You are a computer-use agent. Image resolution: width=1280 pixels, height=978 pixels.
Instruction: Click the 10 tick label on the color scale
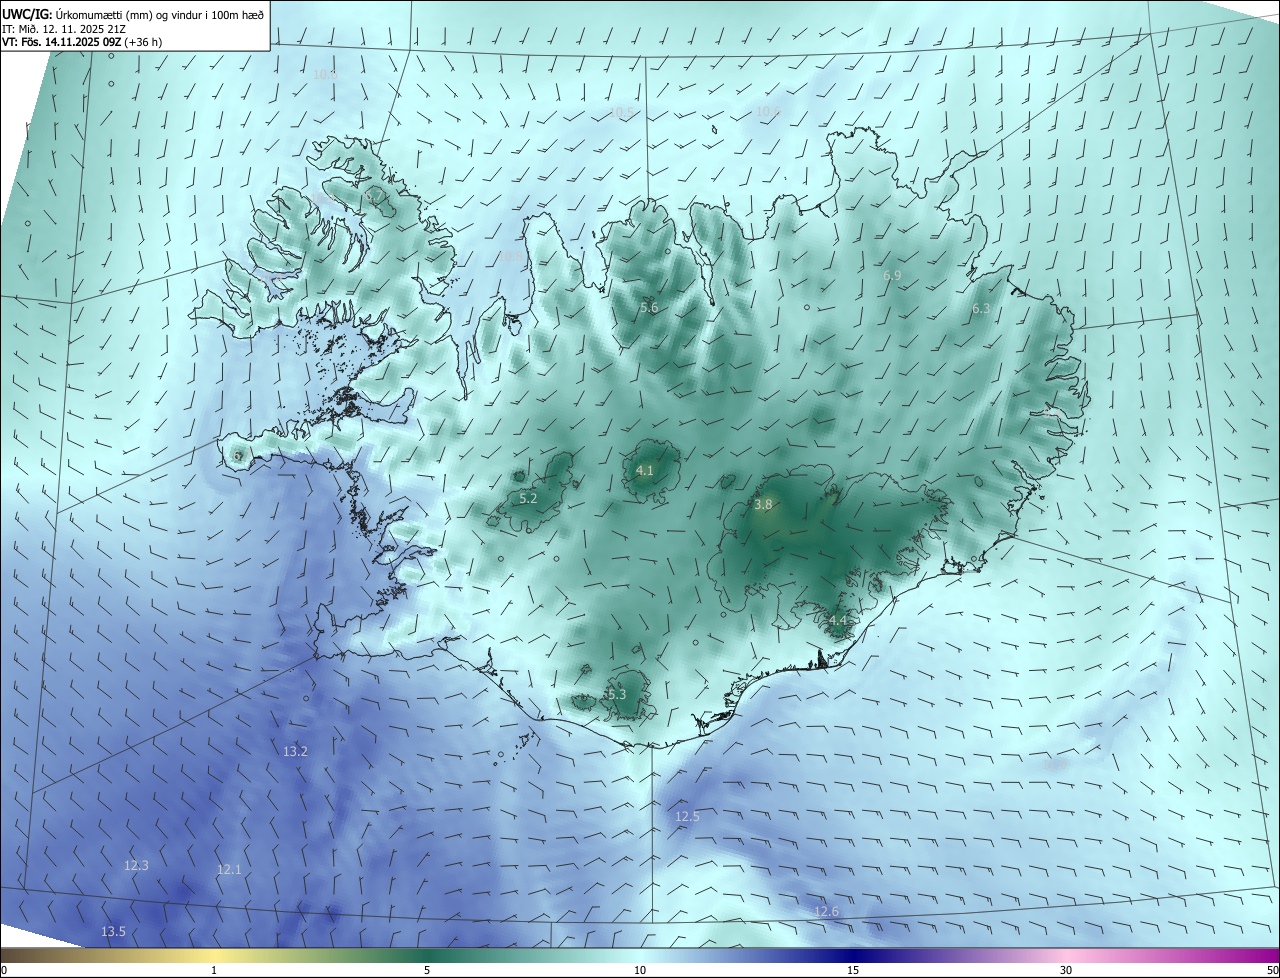[x=640, y=970]
